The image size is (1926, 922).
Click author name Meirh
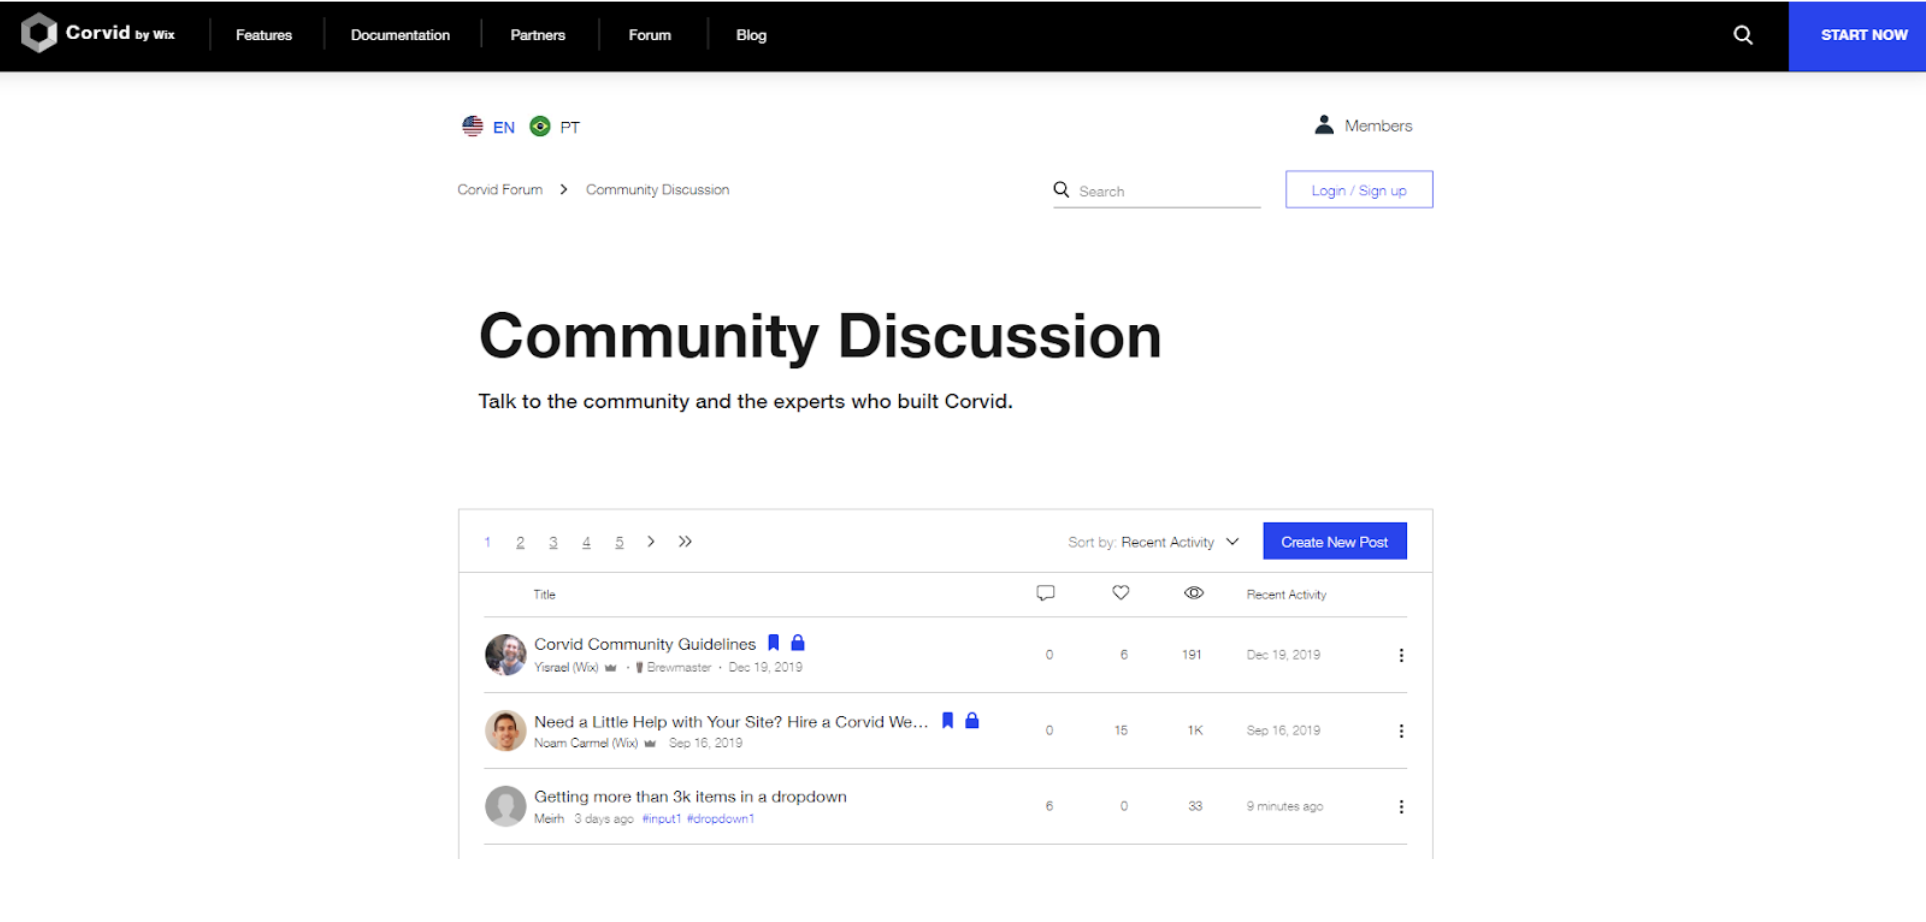549,819
